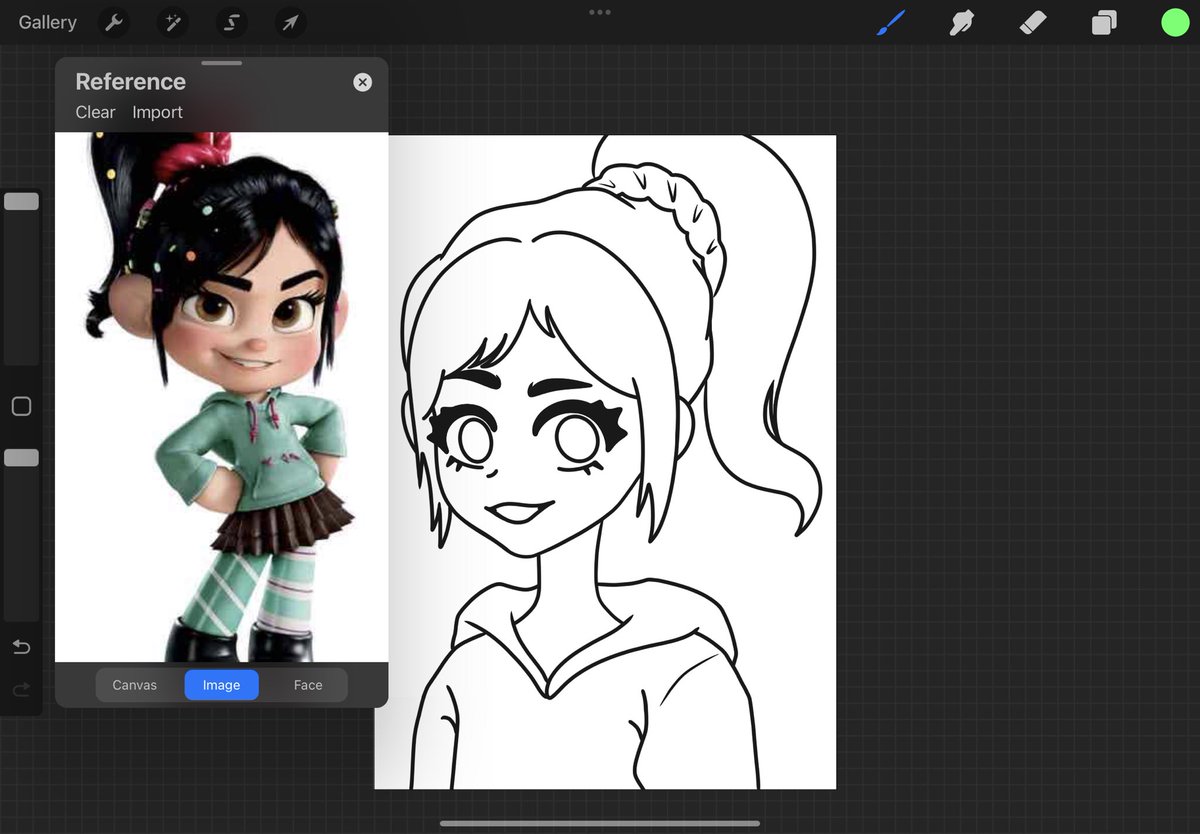This screenshot has height=834, width=1200.
Task: Tap the three-dot multitasking menu
Action: click(600, 12)
